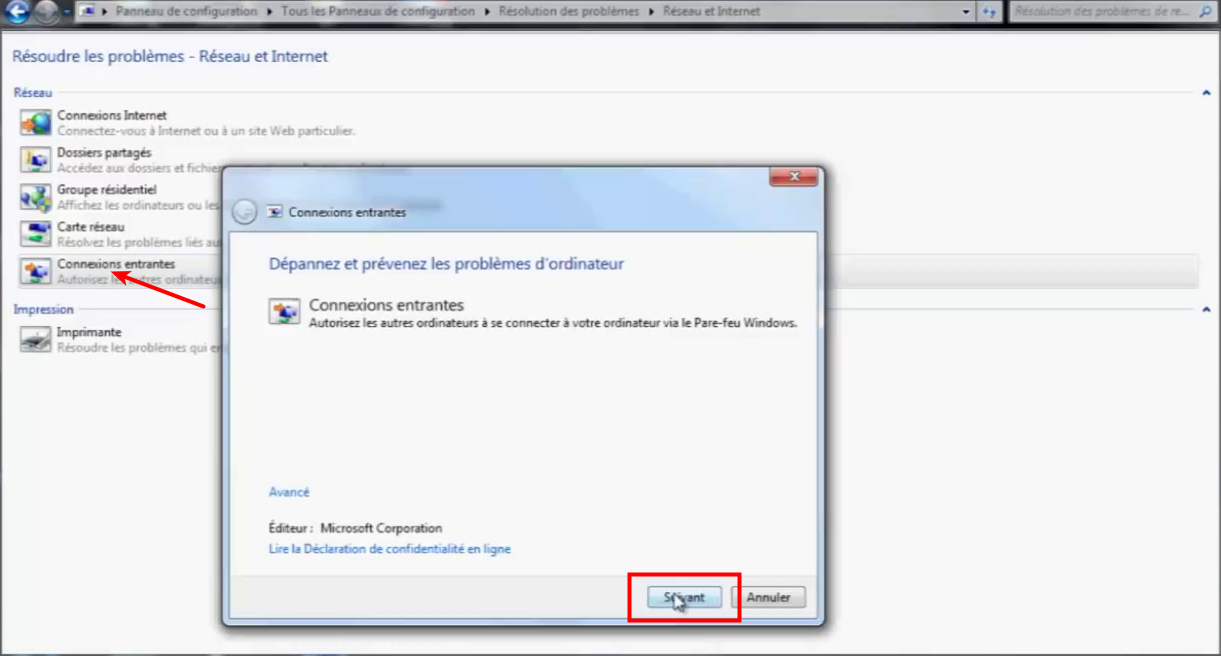Screen dimensions: 1221x656
Task: Click the Connexions entrantes list icon
Action: pos(36,271)
